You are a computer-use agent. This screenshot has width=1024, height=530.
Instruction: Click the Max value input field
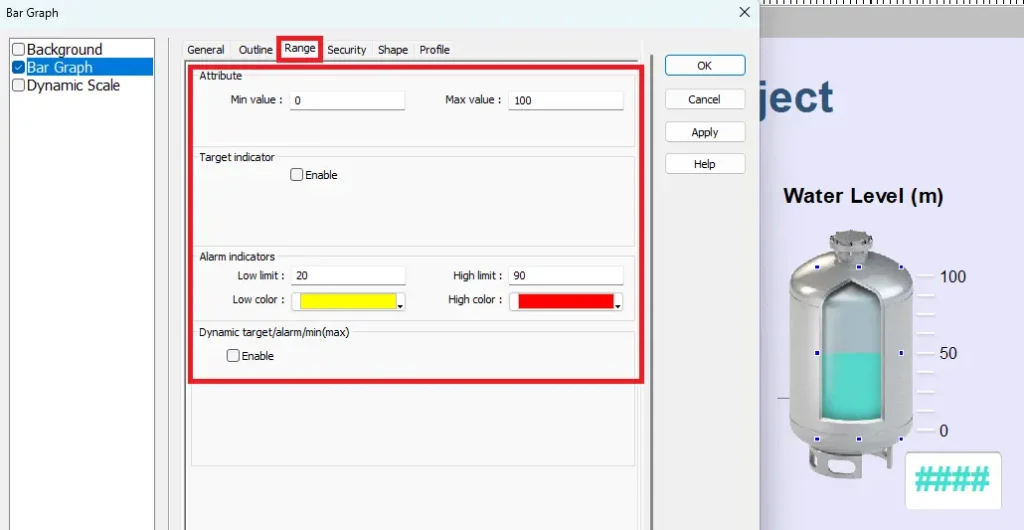point(566,101)
